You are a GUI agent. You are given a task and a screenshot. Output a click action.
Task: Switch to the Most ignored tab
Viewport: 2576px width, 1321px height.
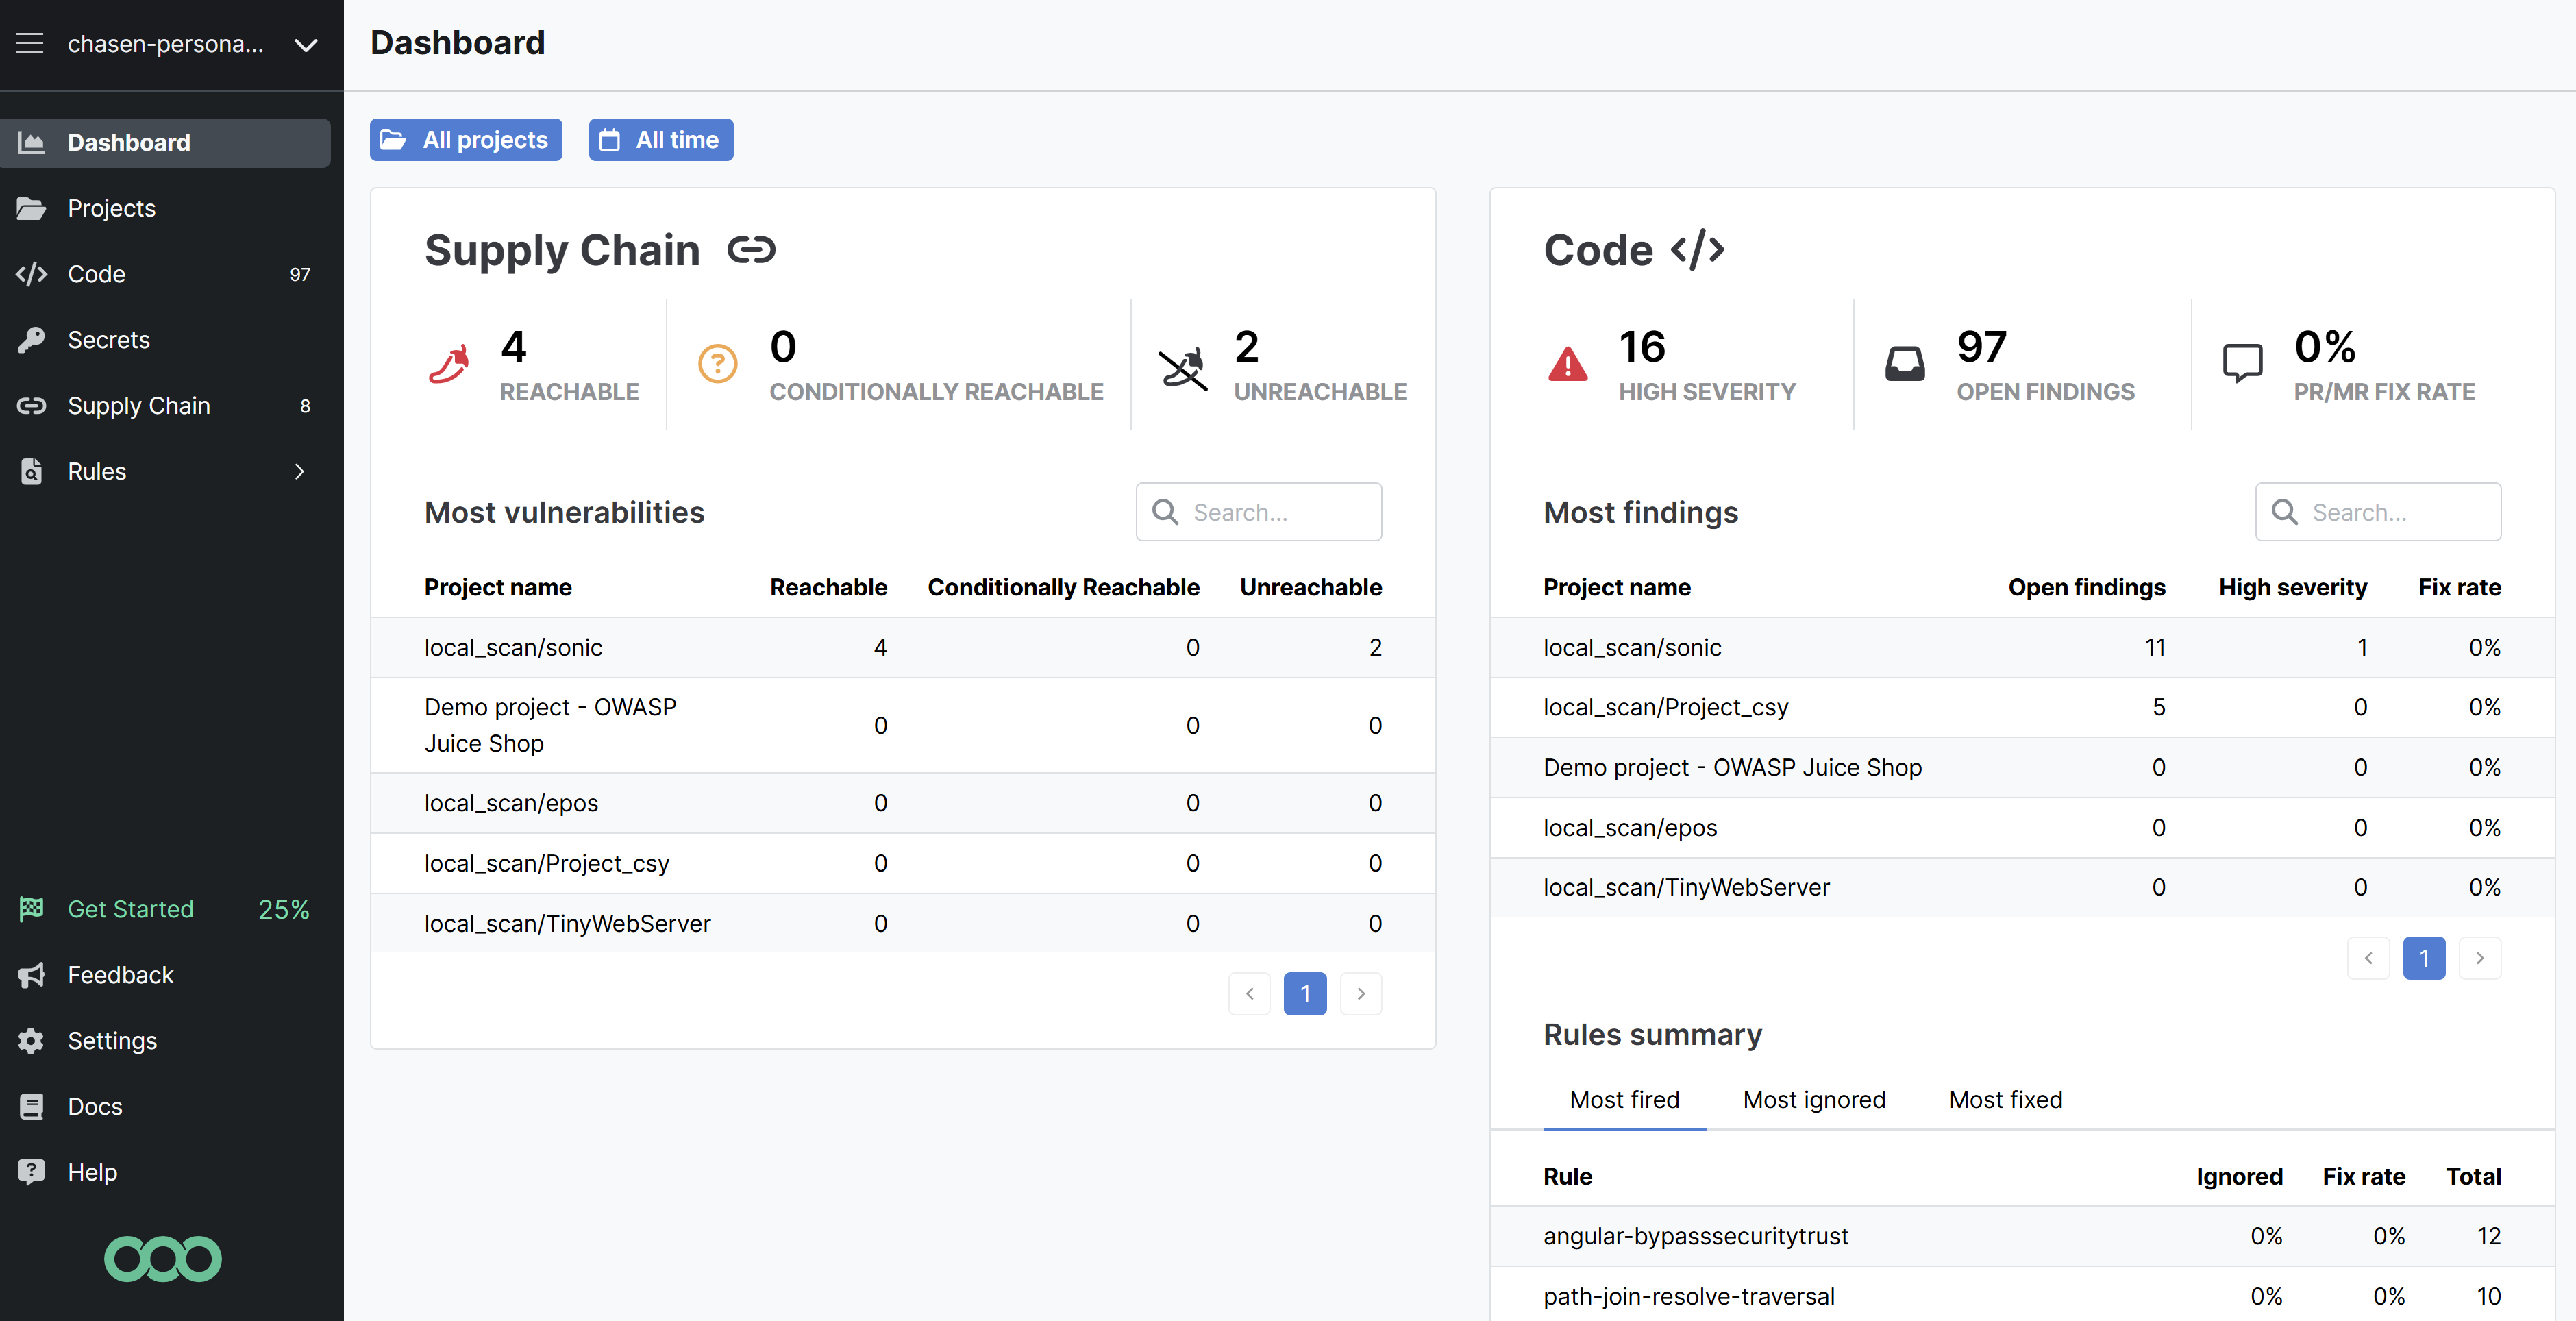point(1813,1100)
